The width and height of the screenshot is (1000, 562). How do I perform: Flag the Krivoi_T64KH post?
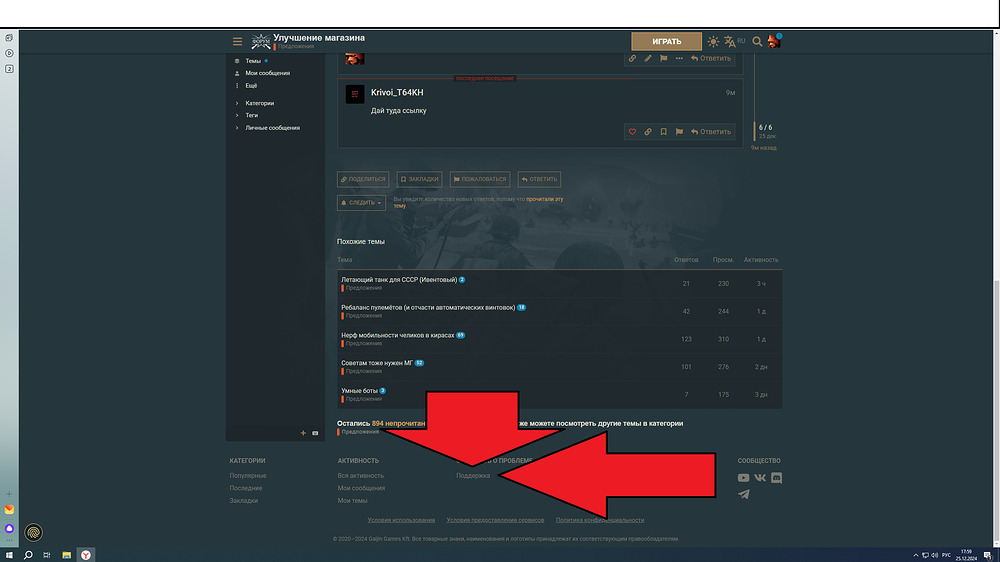pyautogui.click(x=679, y=131)
